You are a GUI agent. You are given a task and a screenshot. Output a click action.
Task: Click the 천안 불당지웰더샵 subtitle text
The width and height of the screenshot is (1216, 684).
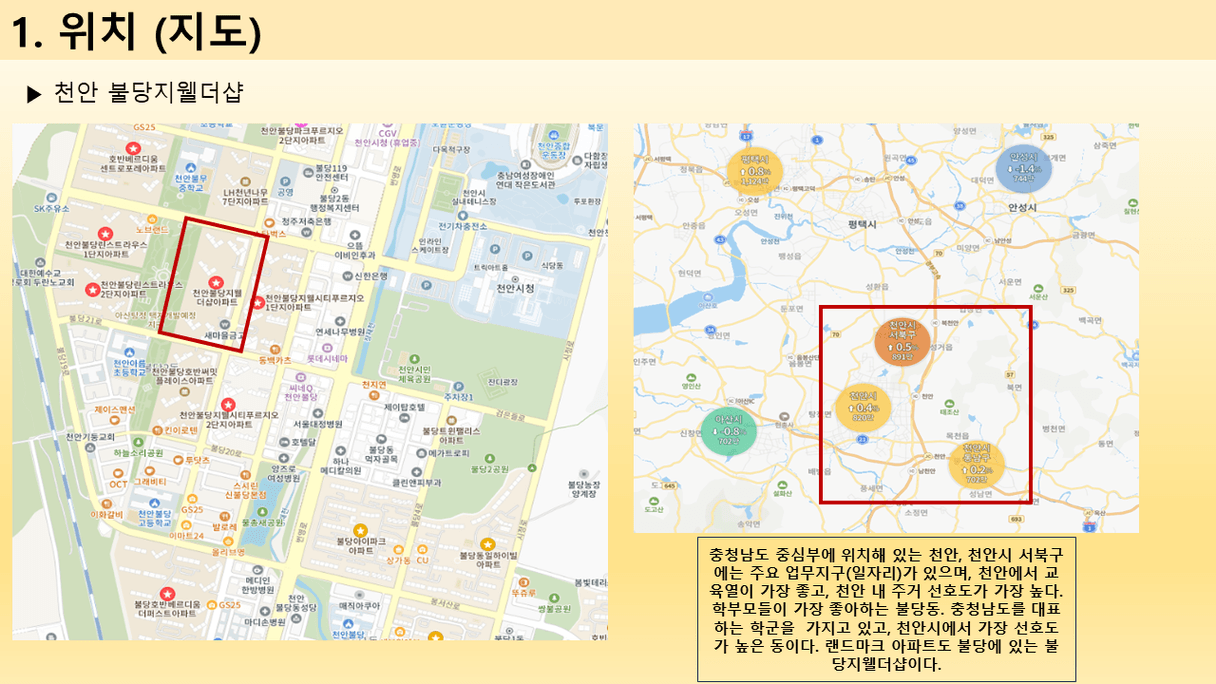pyautogui.click(x=148, y=92)
